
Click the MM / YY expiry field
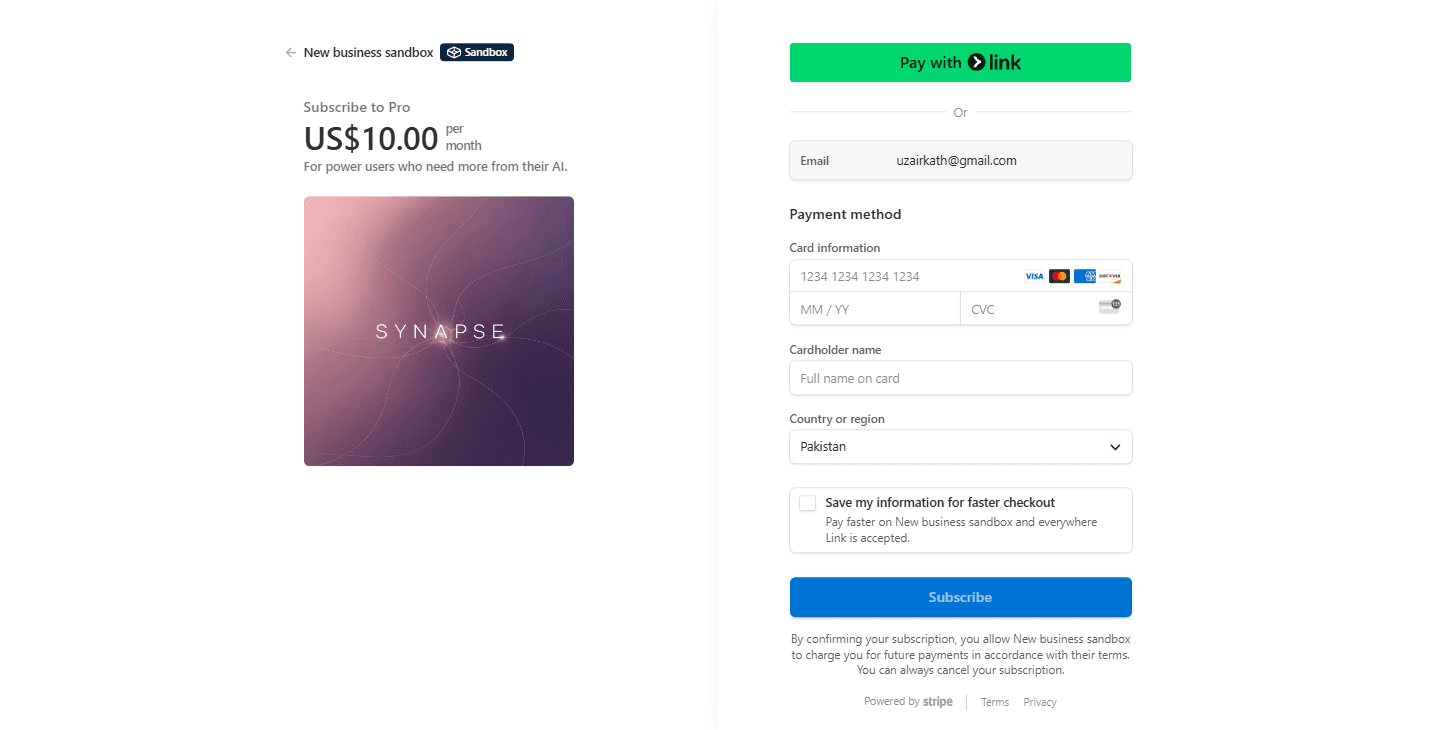coord(874,309)
